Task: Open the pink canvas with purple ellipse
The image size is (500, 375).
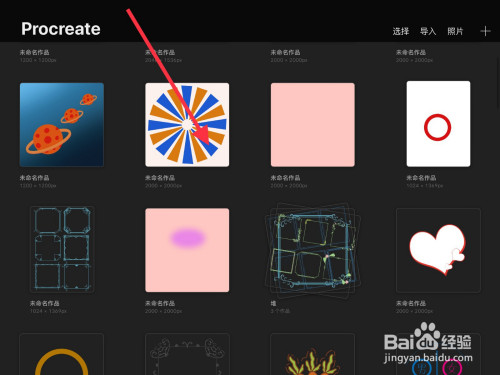Action: pos(187,250)
